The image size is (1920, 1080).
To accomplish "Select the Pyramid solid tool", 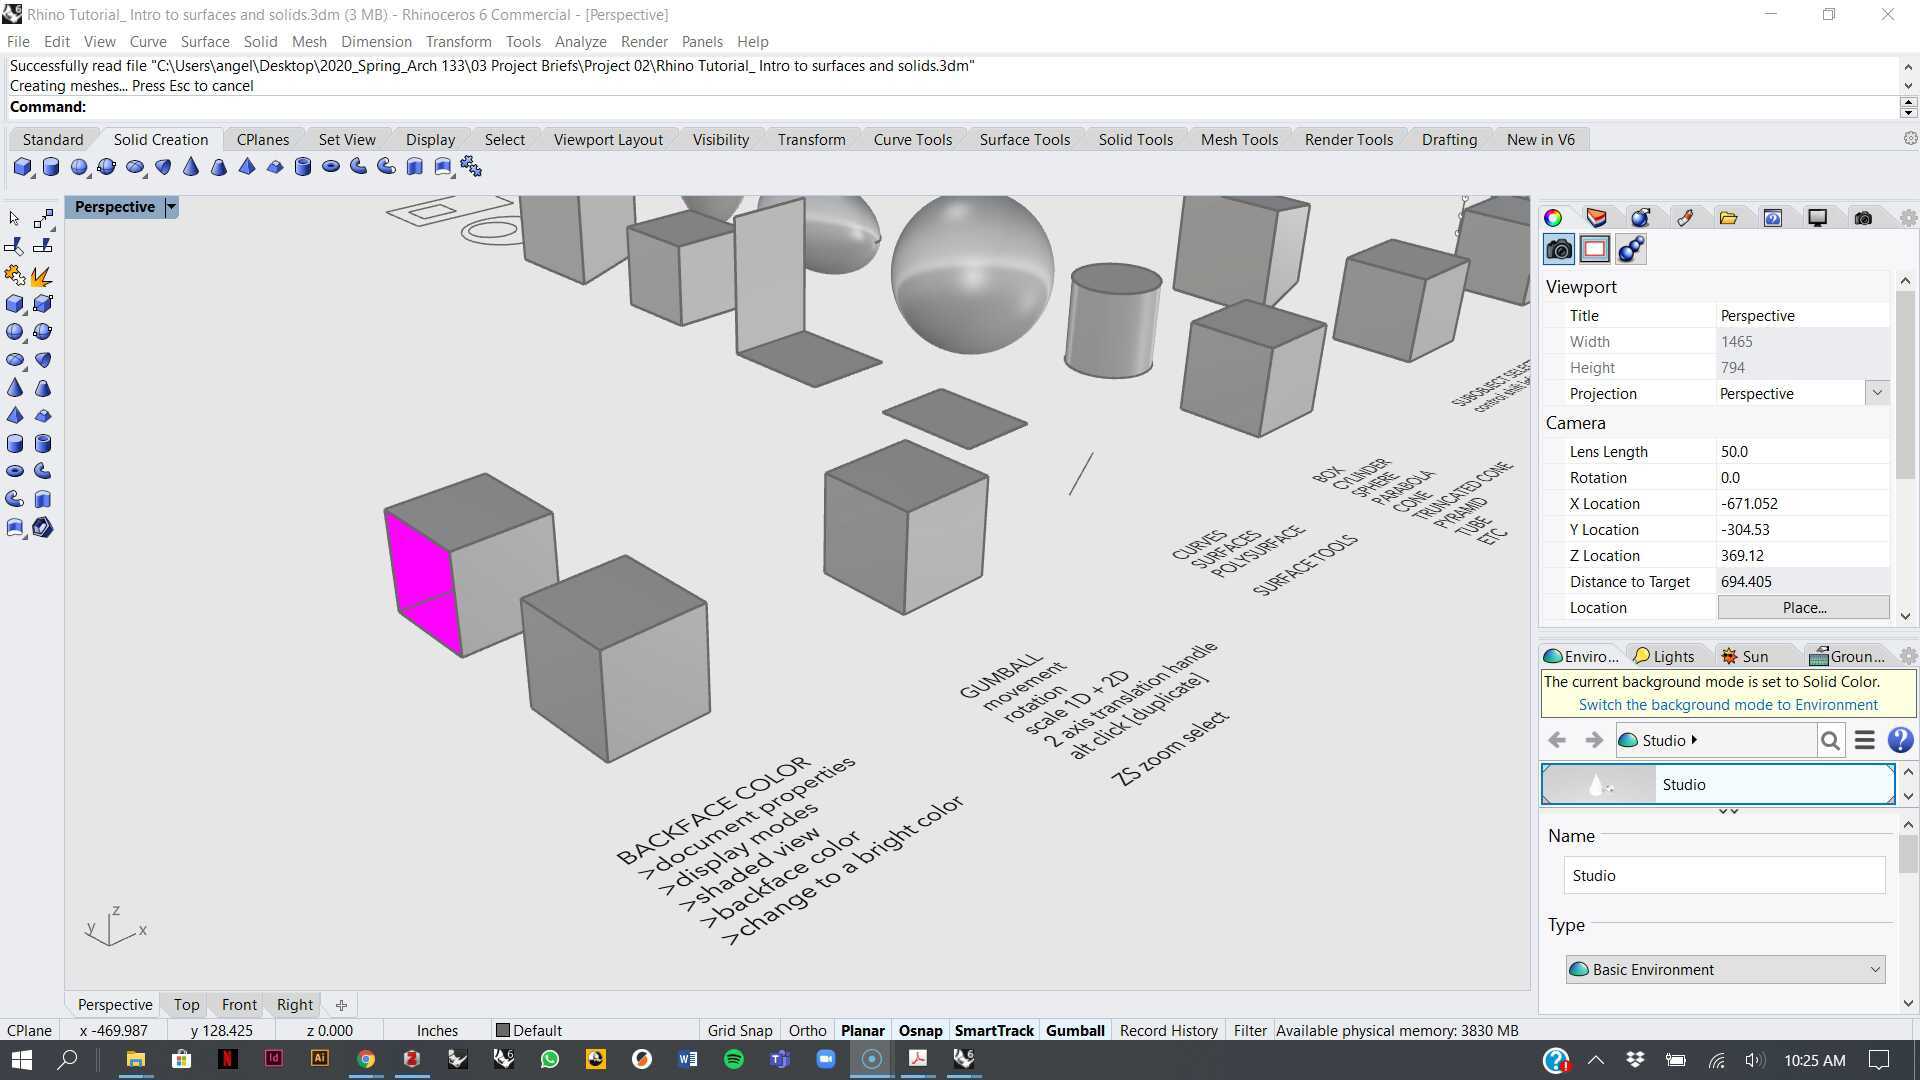I will [x=247, y=167].
